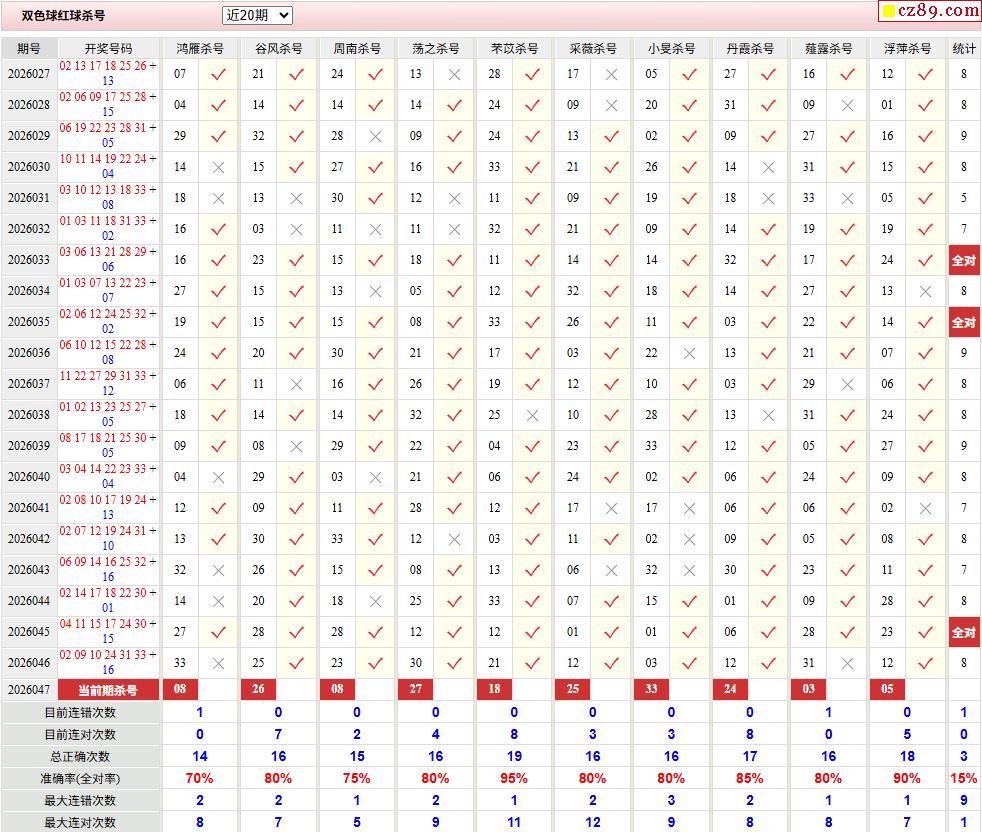Click the cross in row 2026034 浮萍杀号
The image size is (982, 832).
925,291
